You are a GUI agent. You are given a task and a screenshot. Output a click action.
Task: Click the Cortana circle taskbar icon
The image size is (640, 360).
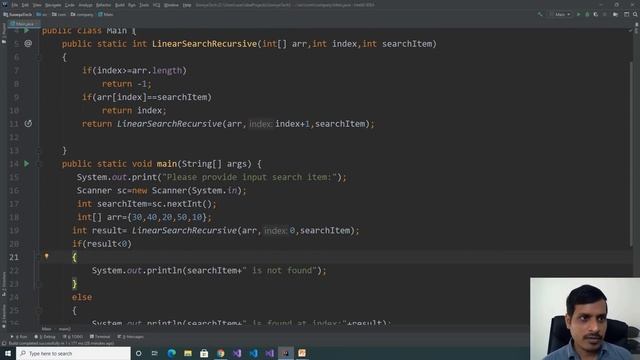coord(139,353)
